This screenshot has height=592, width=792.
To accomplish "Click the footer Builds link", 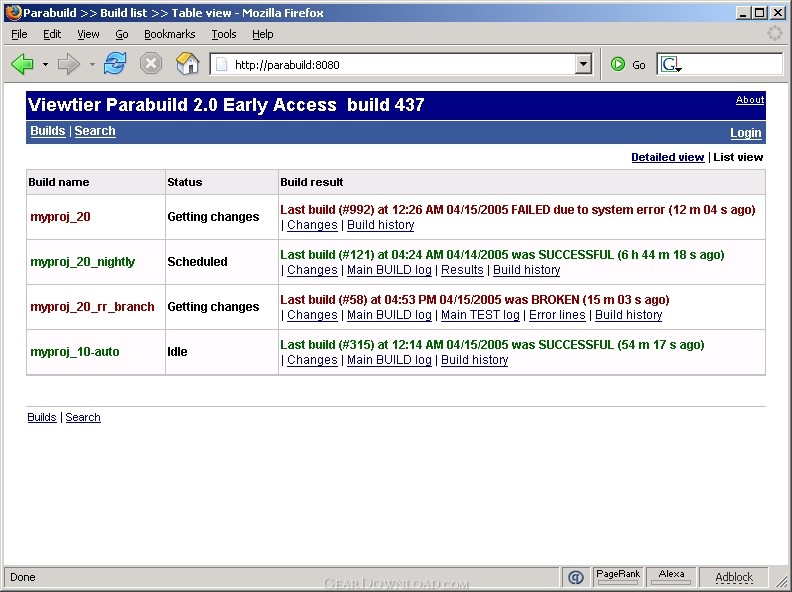I will 42,417.
